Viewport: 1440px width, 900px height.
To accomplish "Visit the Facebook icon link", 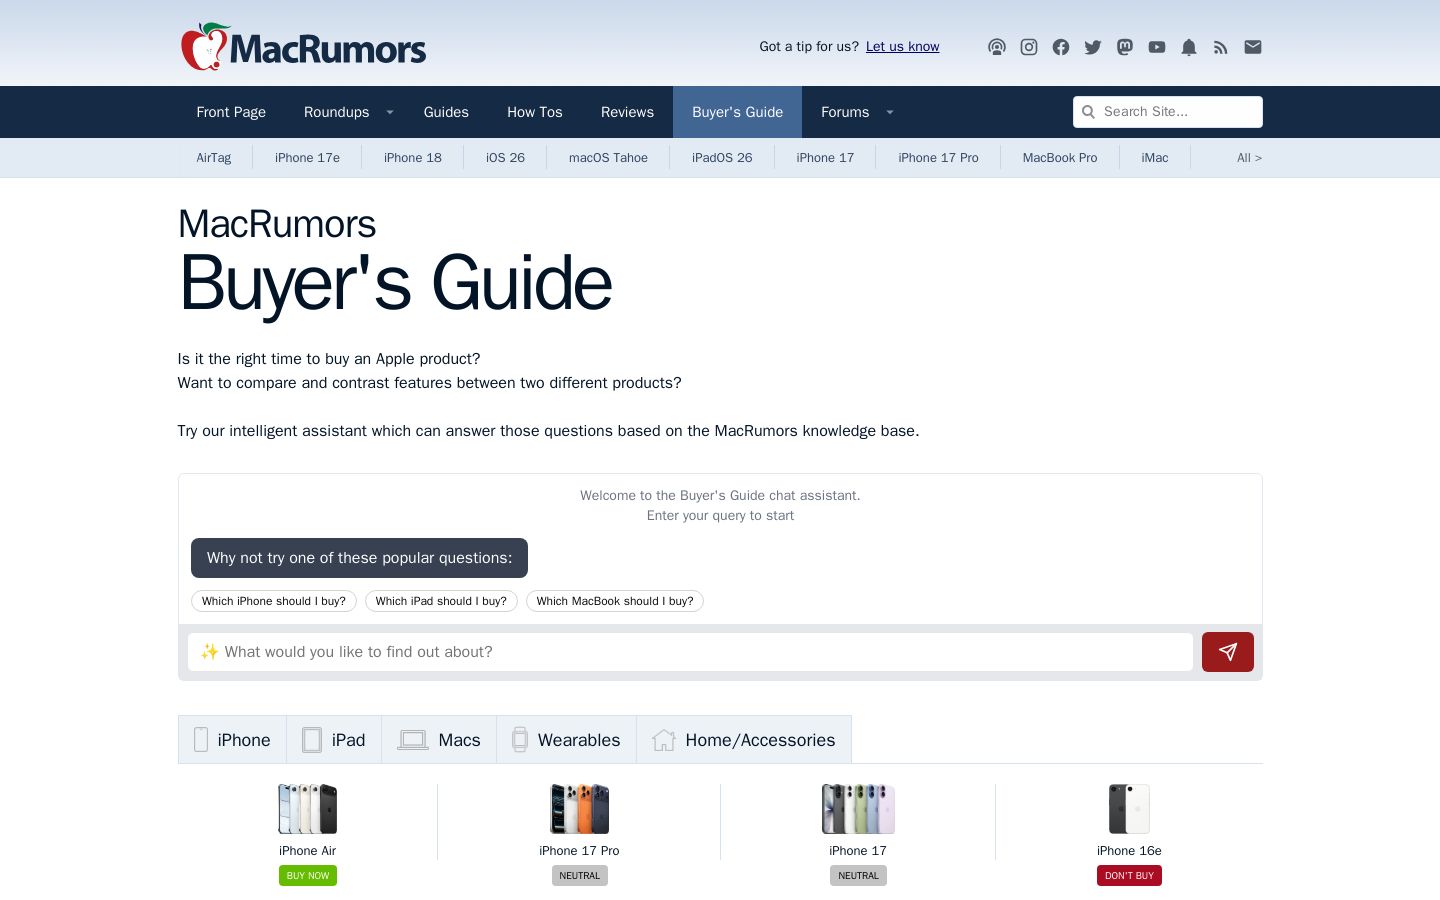I will point(1061,47).
